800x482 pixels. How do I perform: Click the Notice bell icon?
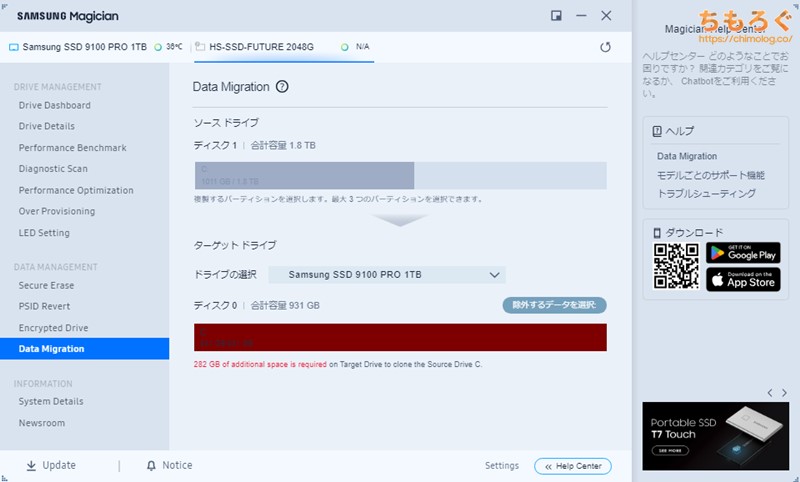click(151, 465)
